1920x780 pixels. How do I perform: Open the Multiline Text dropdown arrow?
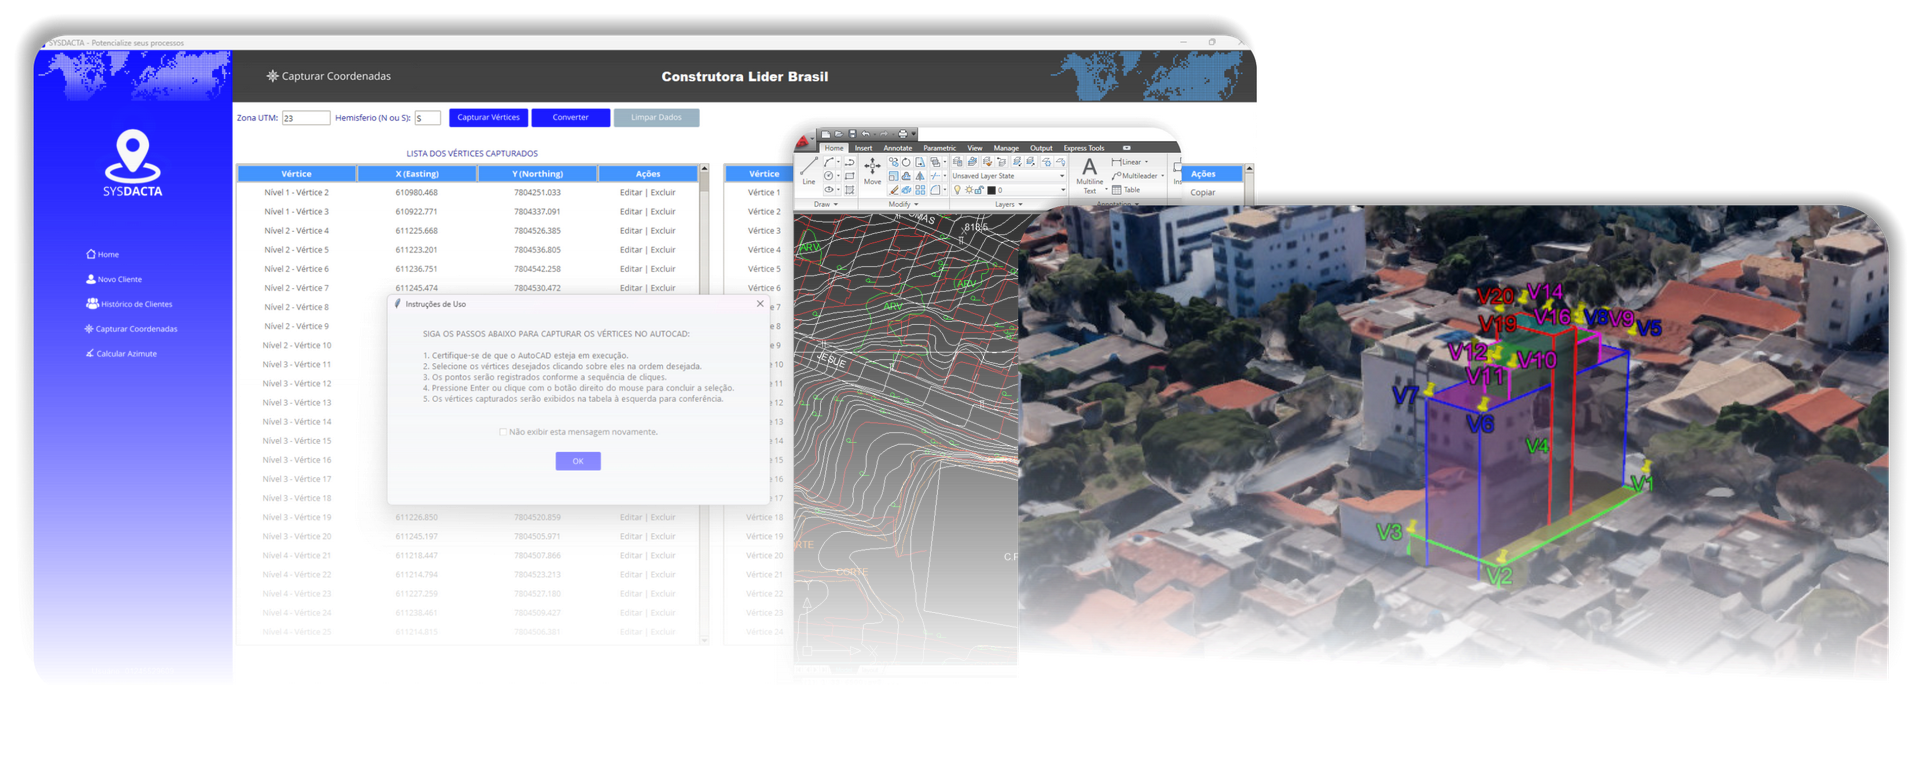(x=1106, y=189)
